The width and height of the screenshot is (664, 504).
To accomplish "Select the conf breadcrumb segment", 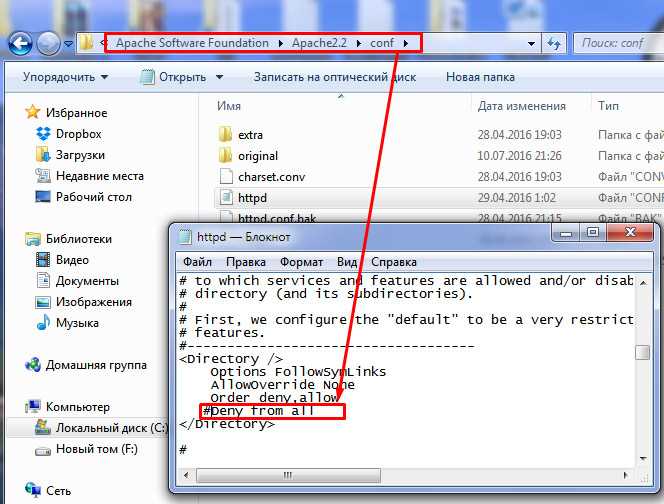I will [x=382, y=43].
